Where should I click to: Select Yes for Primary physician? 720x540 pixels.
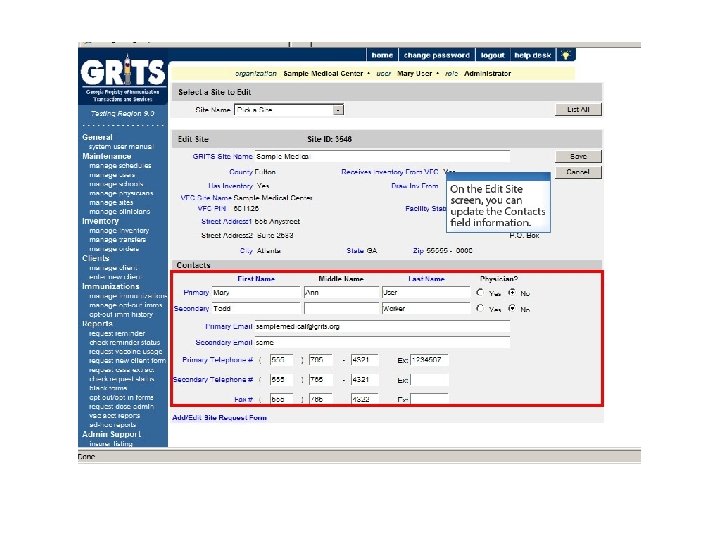pos(480,292)
